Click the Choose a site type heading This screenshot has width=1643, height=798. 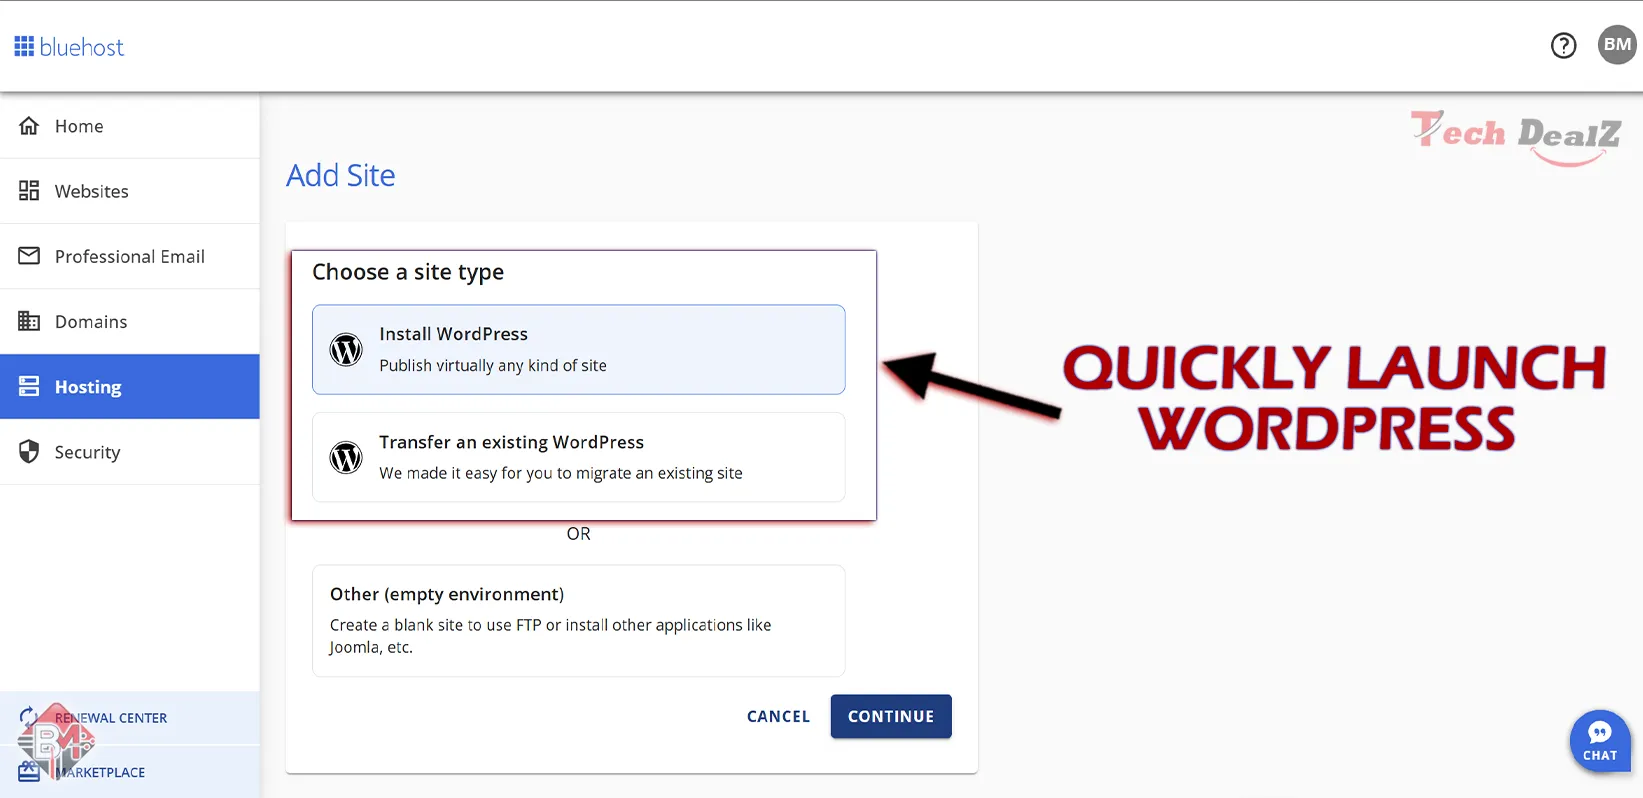[x=408, y=272]
